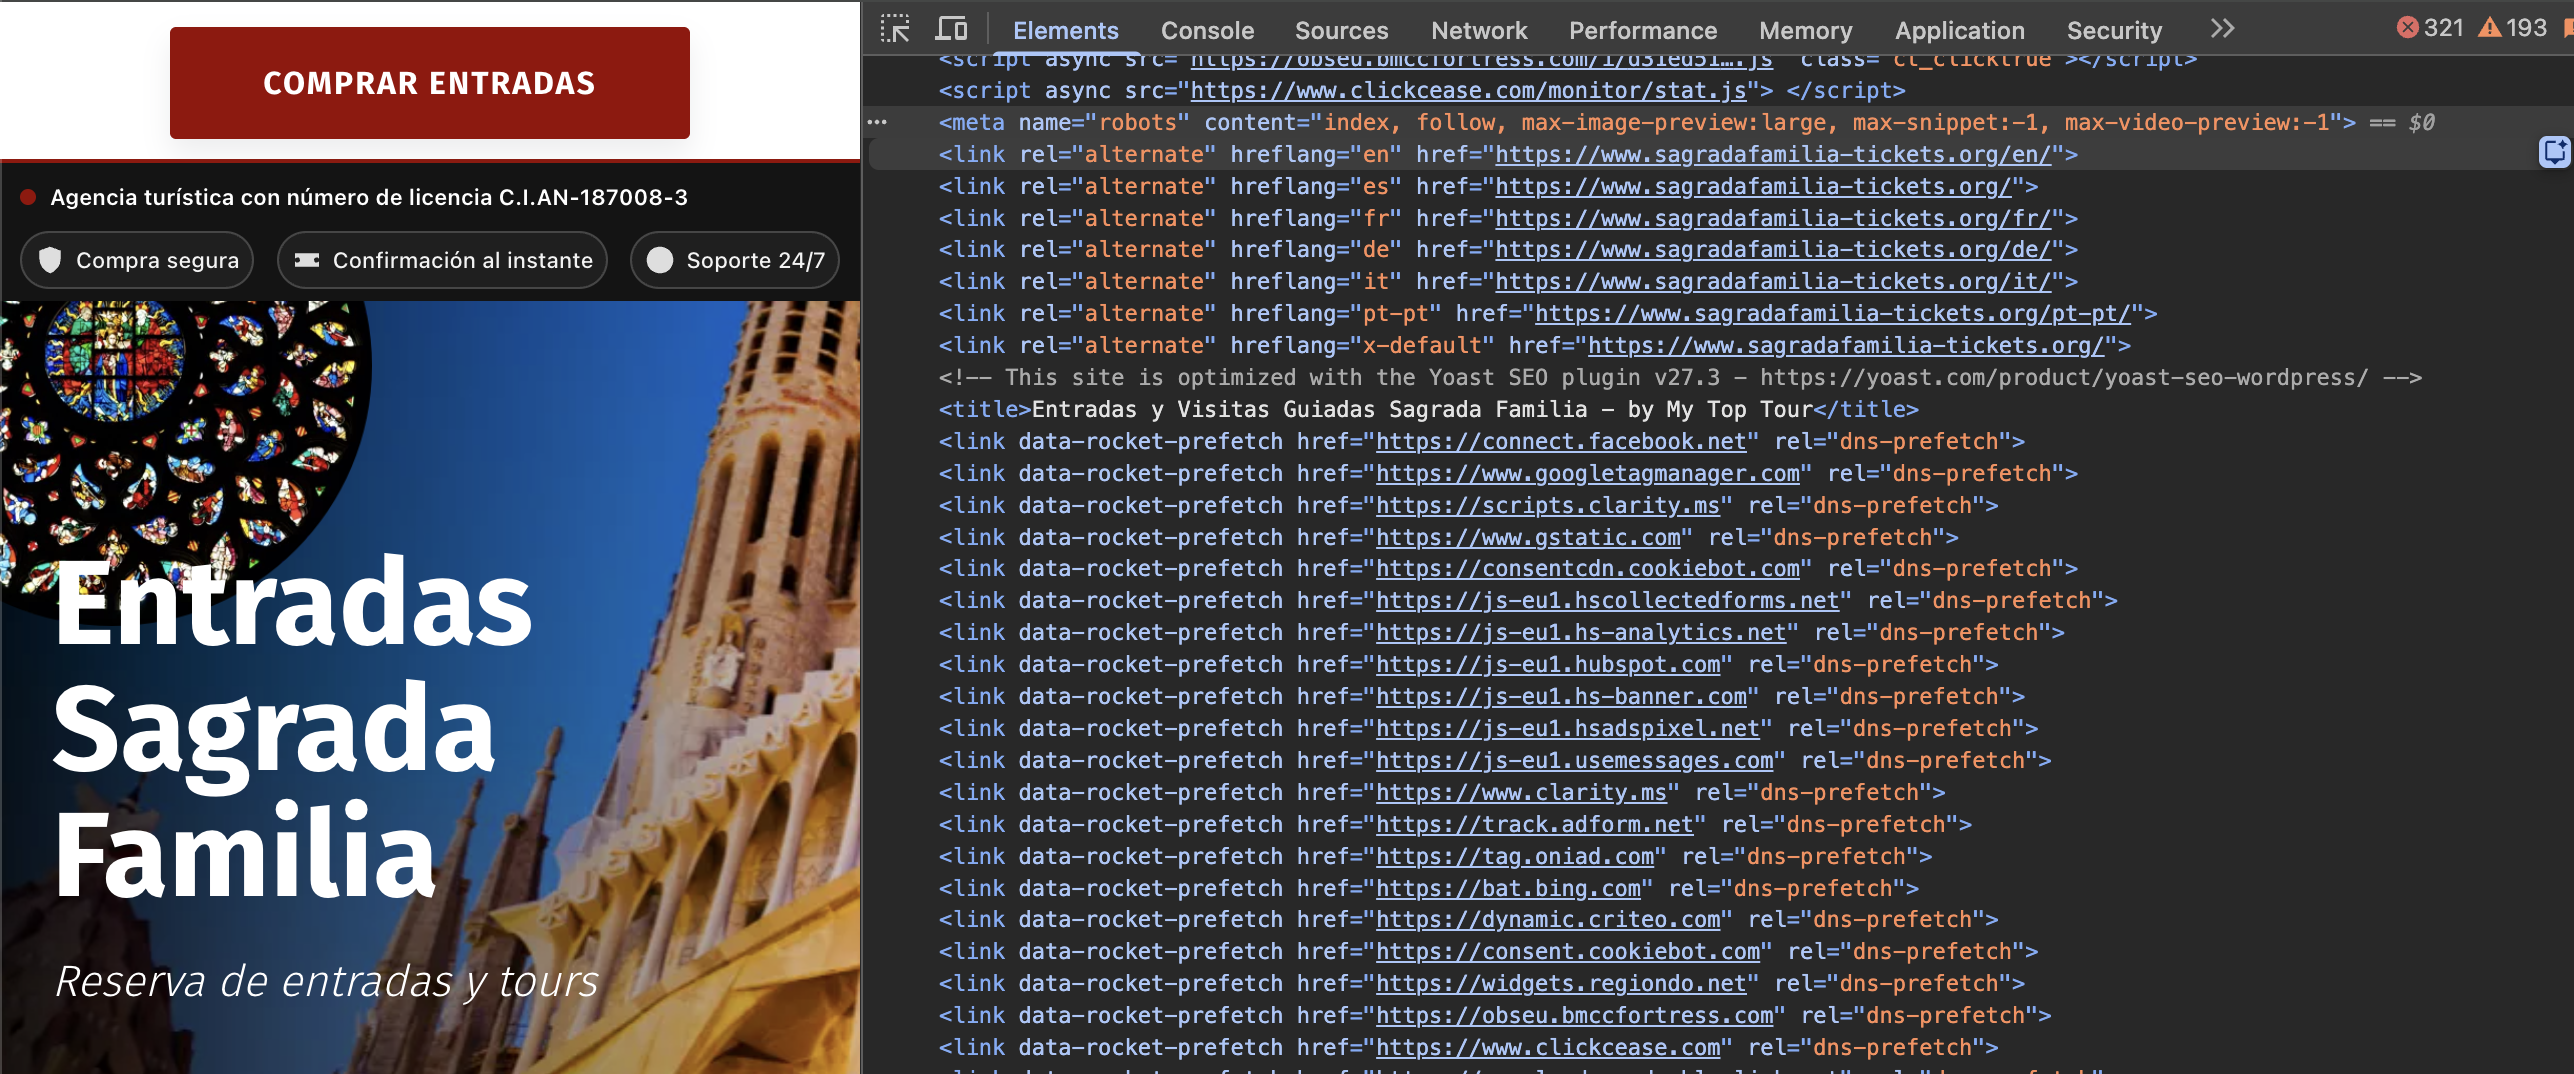The image size is (2574, 1074).
Task: Click the Entradas Sagrada Familia heading
Action: [x=292, y=728]
